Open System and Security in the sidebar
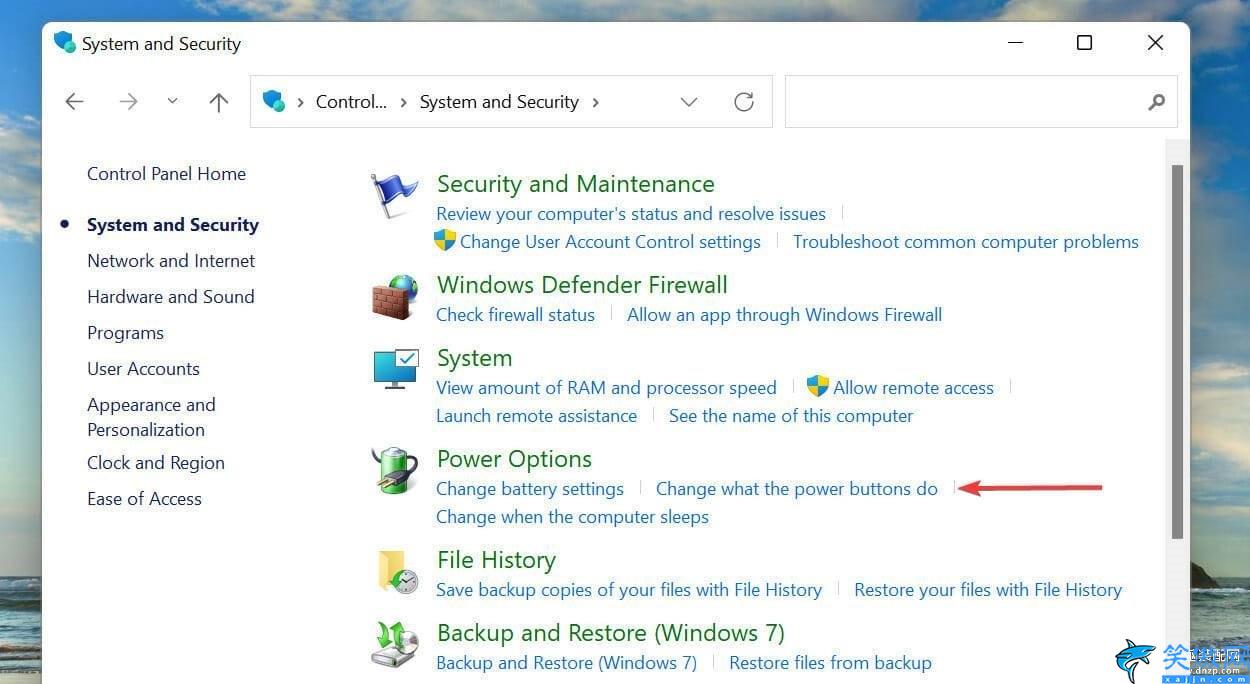 173,225
